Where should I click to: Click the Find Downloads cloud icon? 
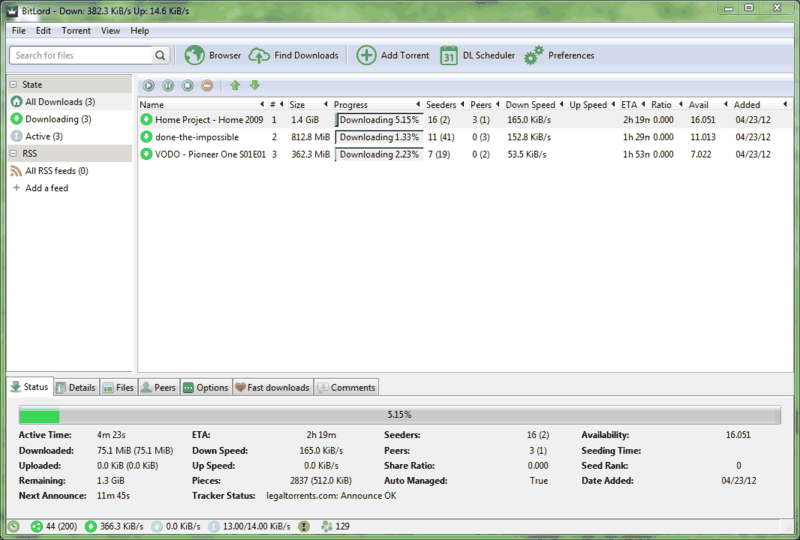(259, 56)
